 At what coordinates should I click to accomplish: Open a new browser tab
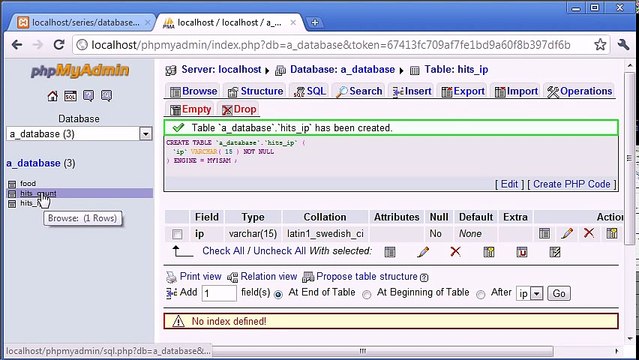(315, 23)
